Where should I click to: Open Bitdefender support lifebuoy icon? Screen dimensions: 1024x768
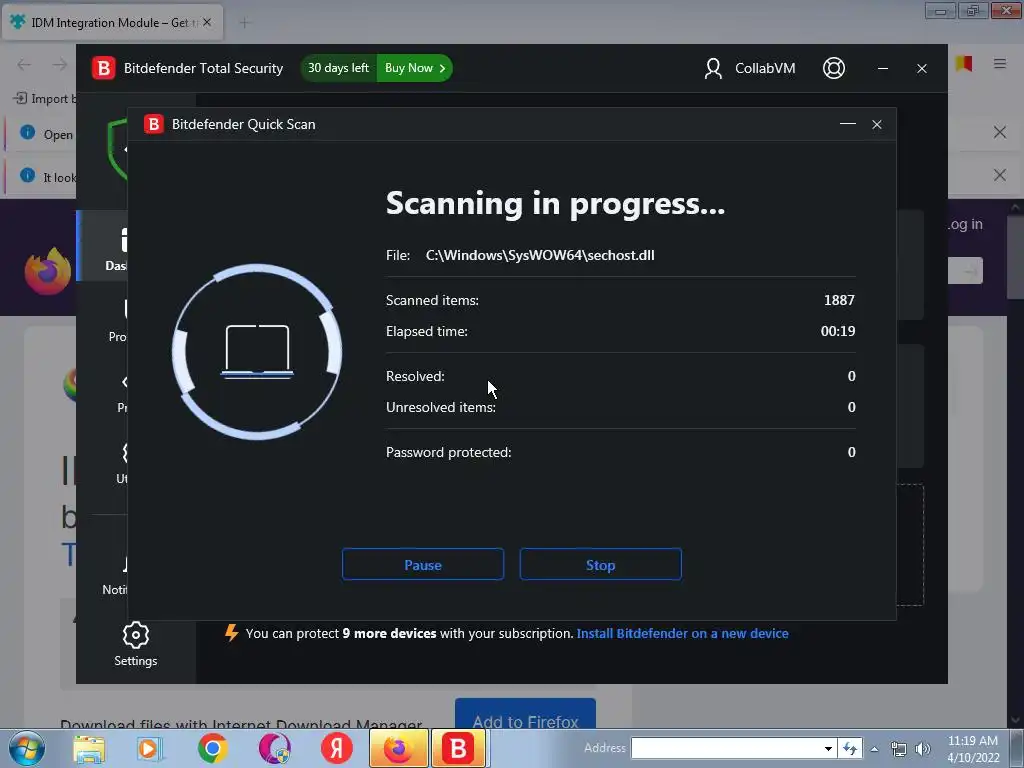[x=834, y=68]
